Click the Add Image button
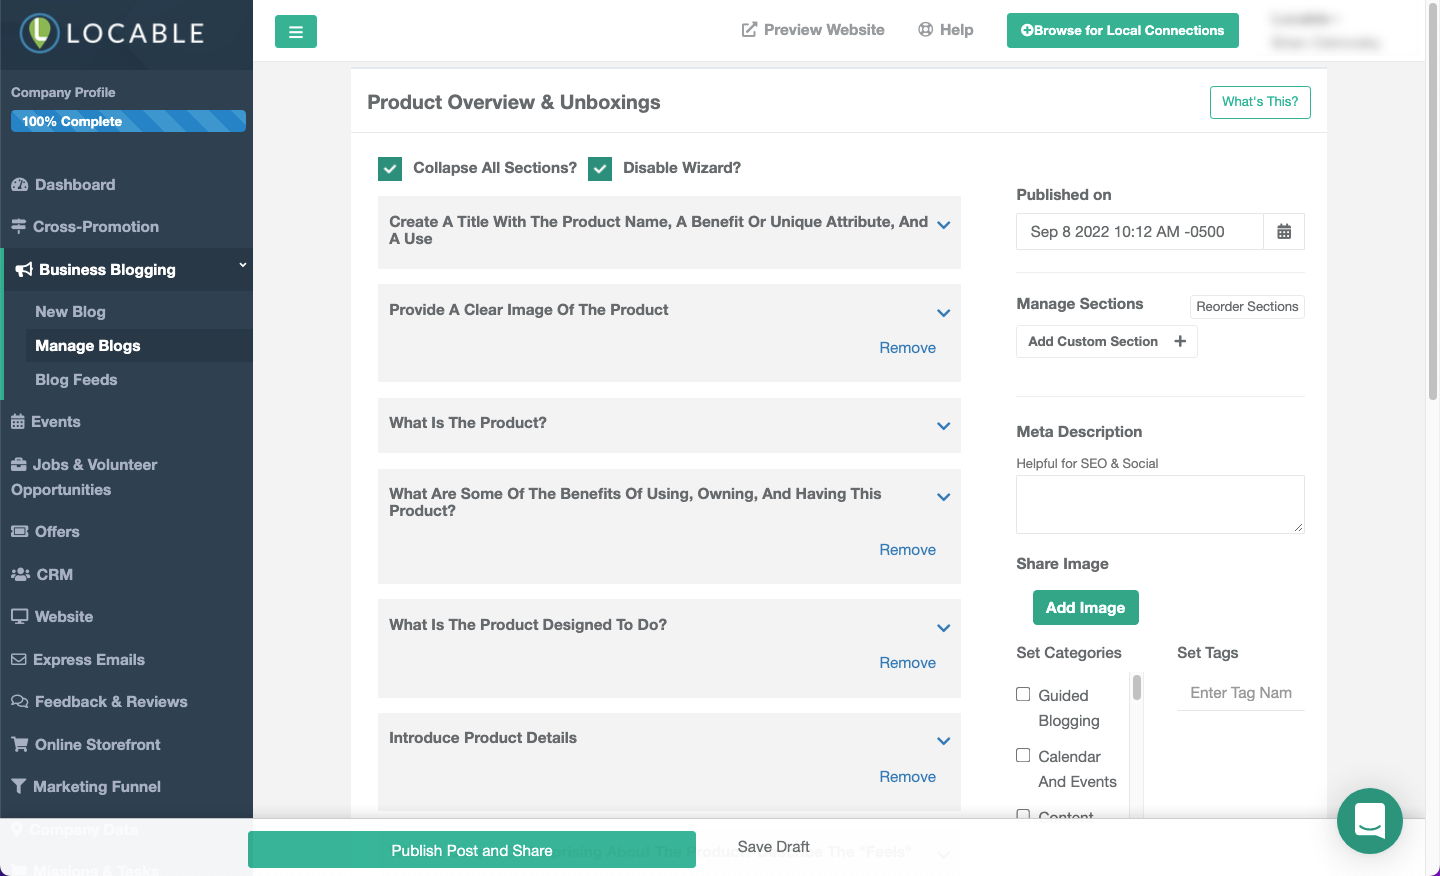Image resolution: width=1440 pixels, height=876 pixels. click(x=1085, y=608)
